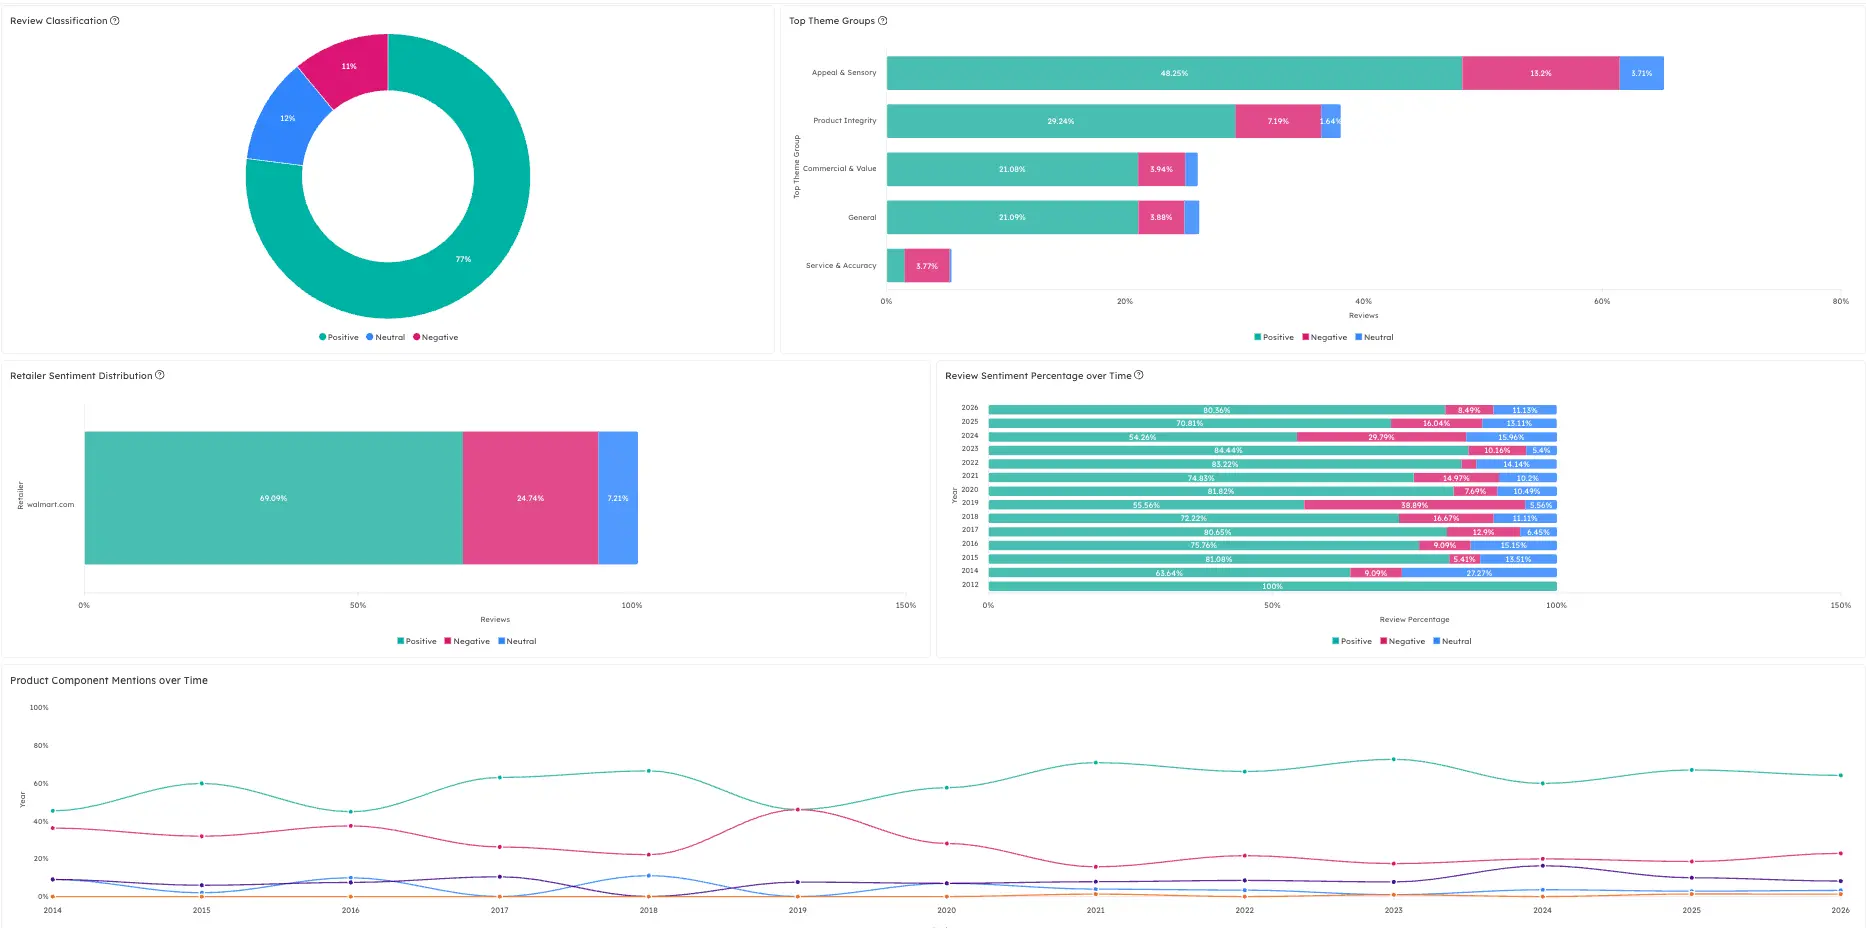Viewport: 1866px width, 928px height.
Task: Click the 2024 negative segment 29.79%
Action: tap(1381, 437)
